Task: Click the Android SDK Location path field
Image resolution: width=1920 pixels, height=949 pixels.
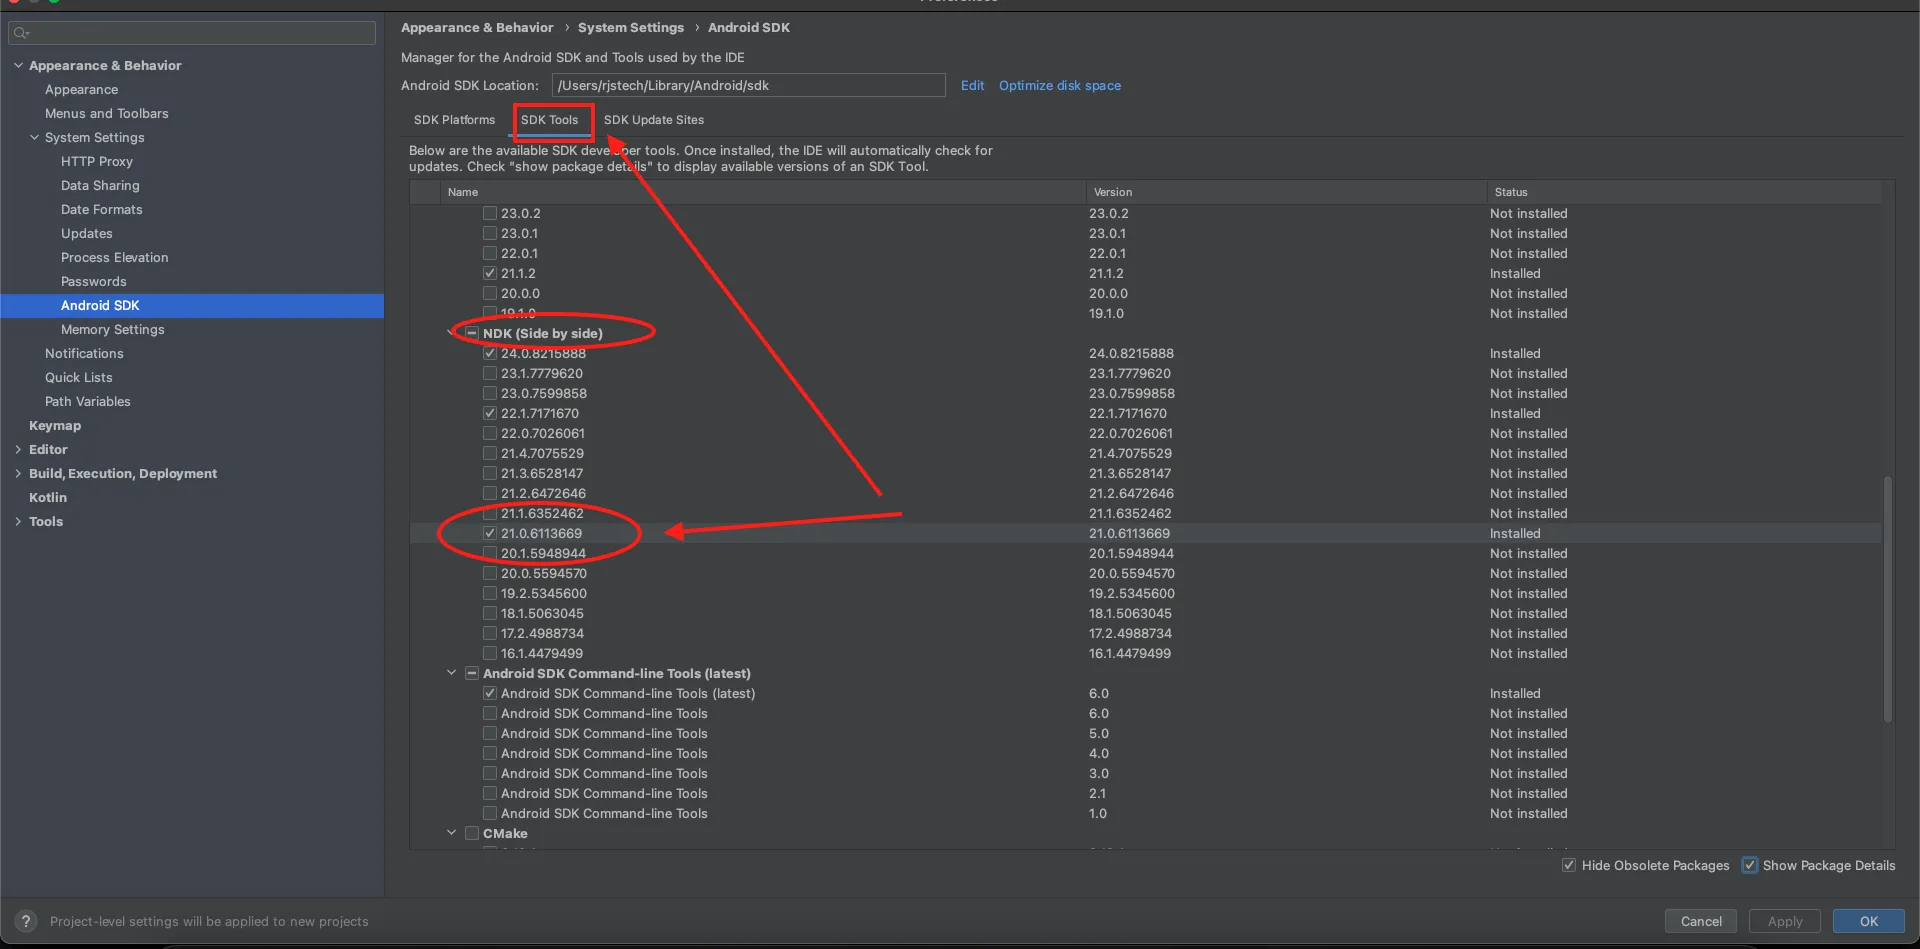Action: (749, 85)
